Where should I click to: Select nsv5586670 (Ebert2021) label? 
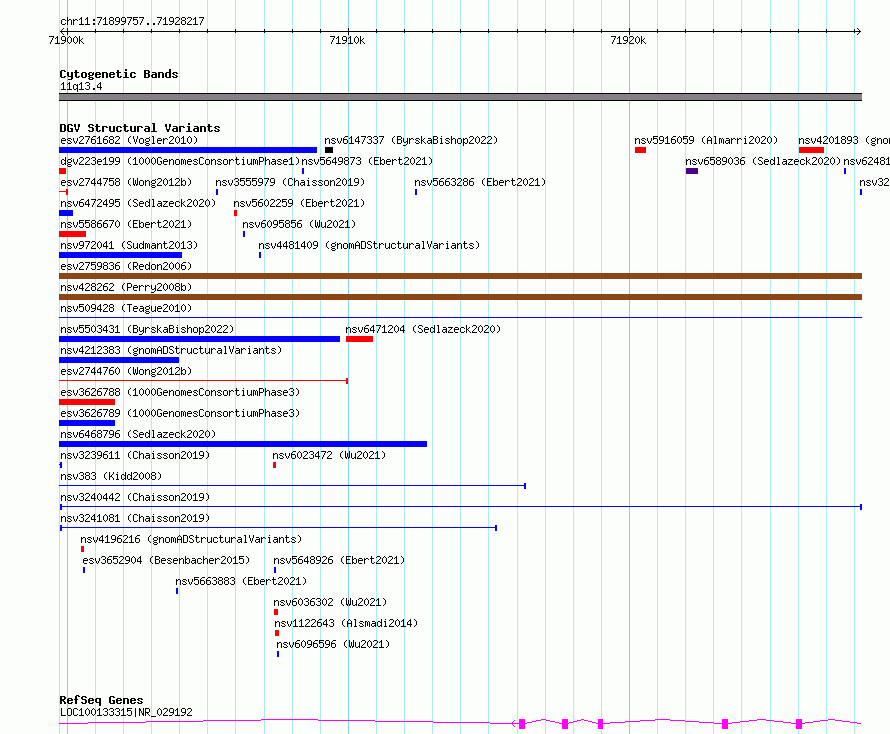click(126, 224)
